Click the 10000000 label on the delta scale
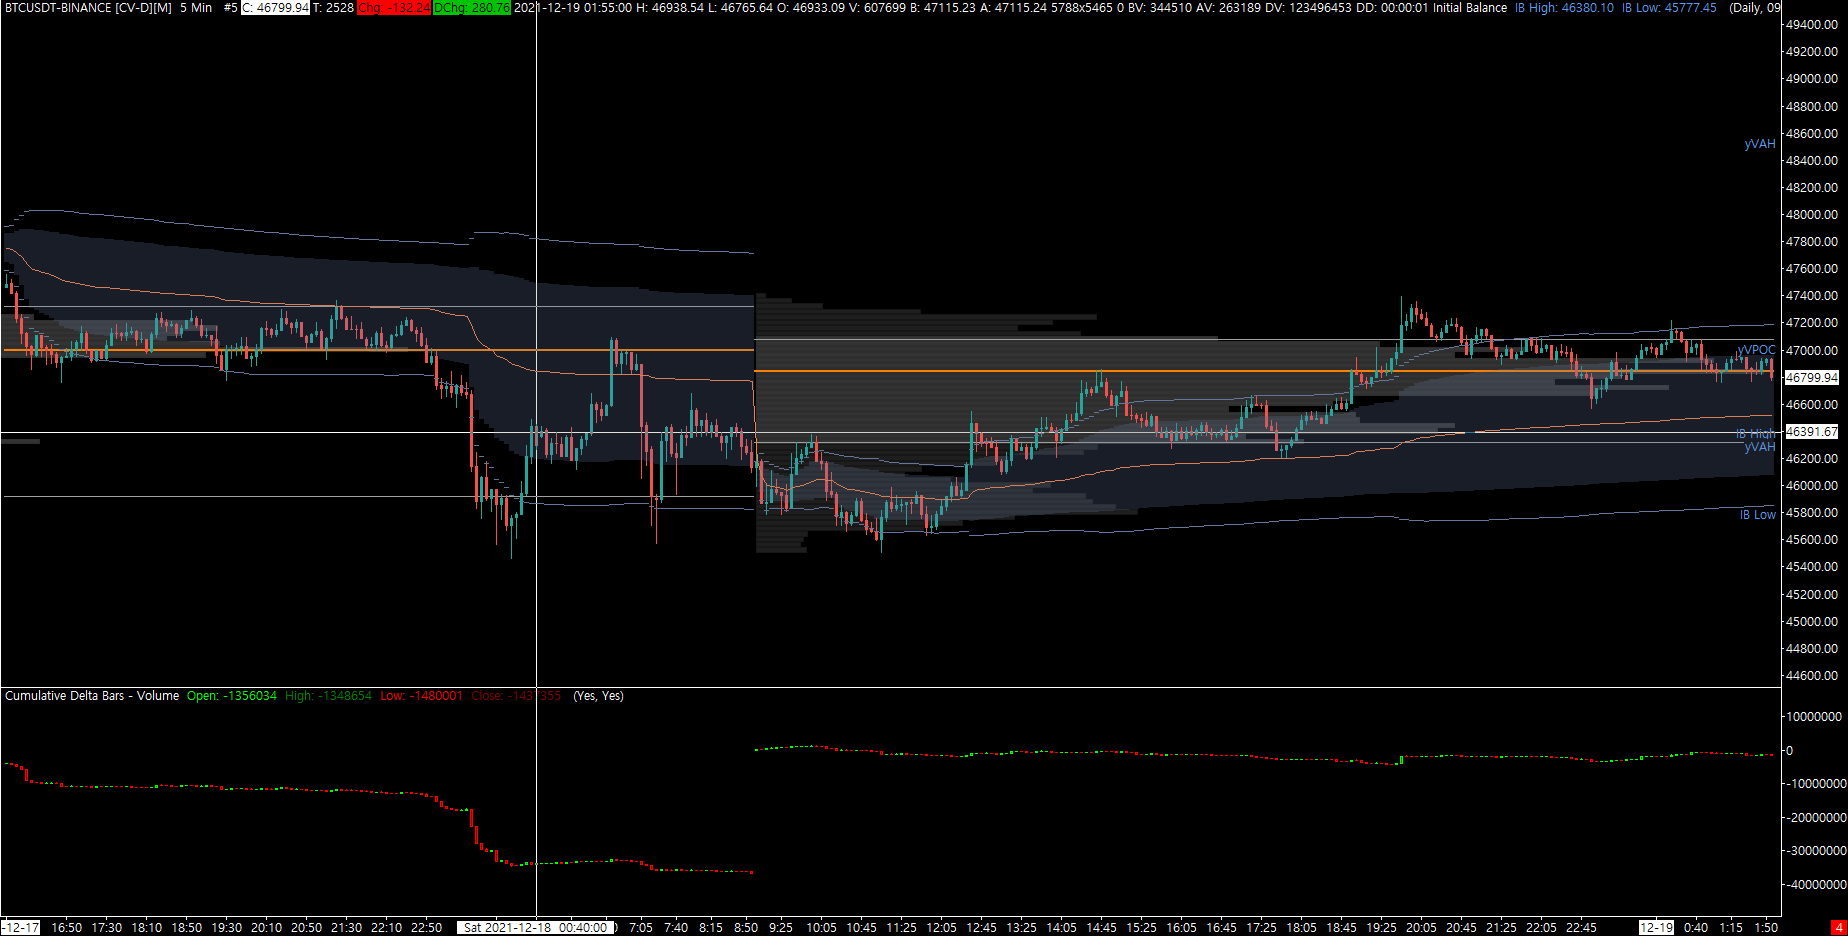 point(1814,717)
